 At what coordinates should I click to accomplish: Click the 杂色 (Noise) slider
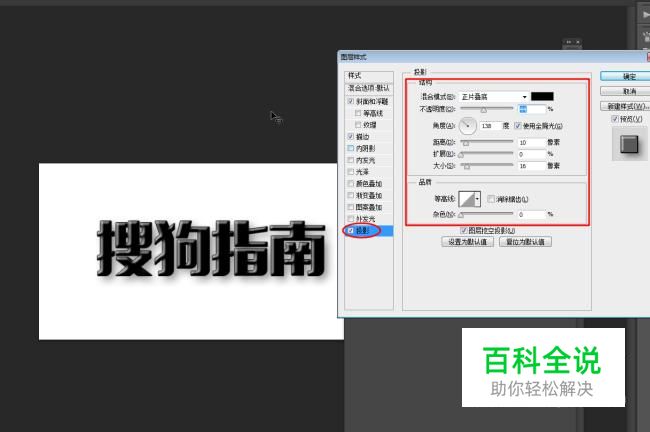click(487, 214)
